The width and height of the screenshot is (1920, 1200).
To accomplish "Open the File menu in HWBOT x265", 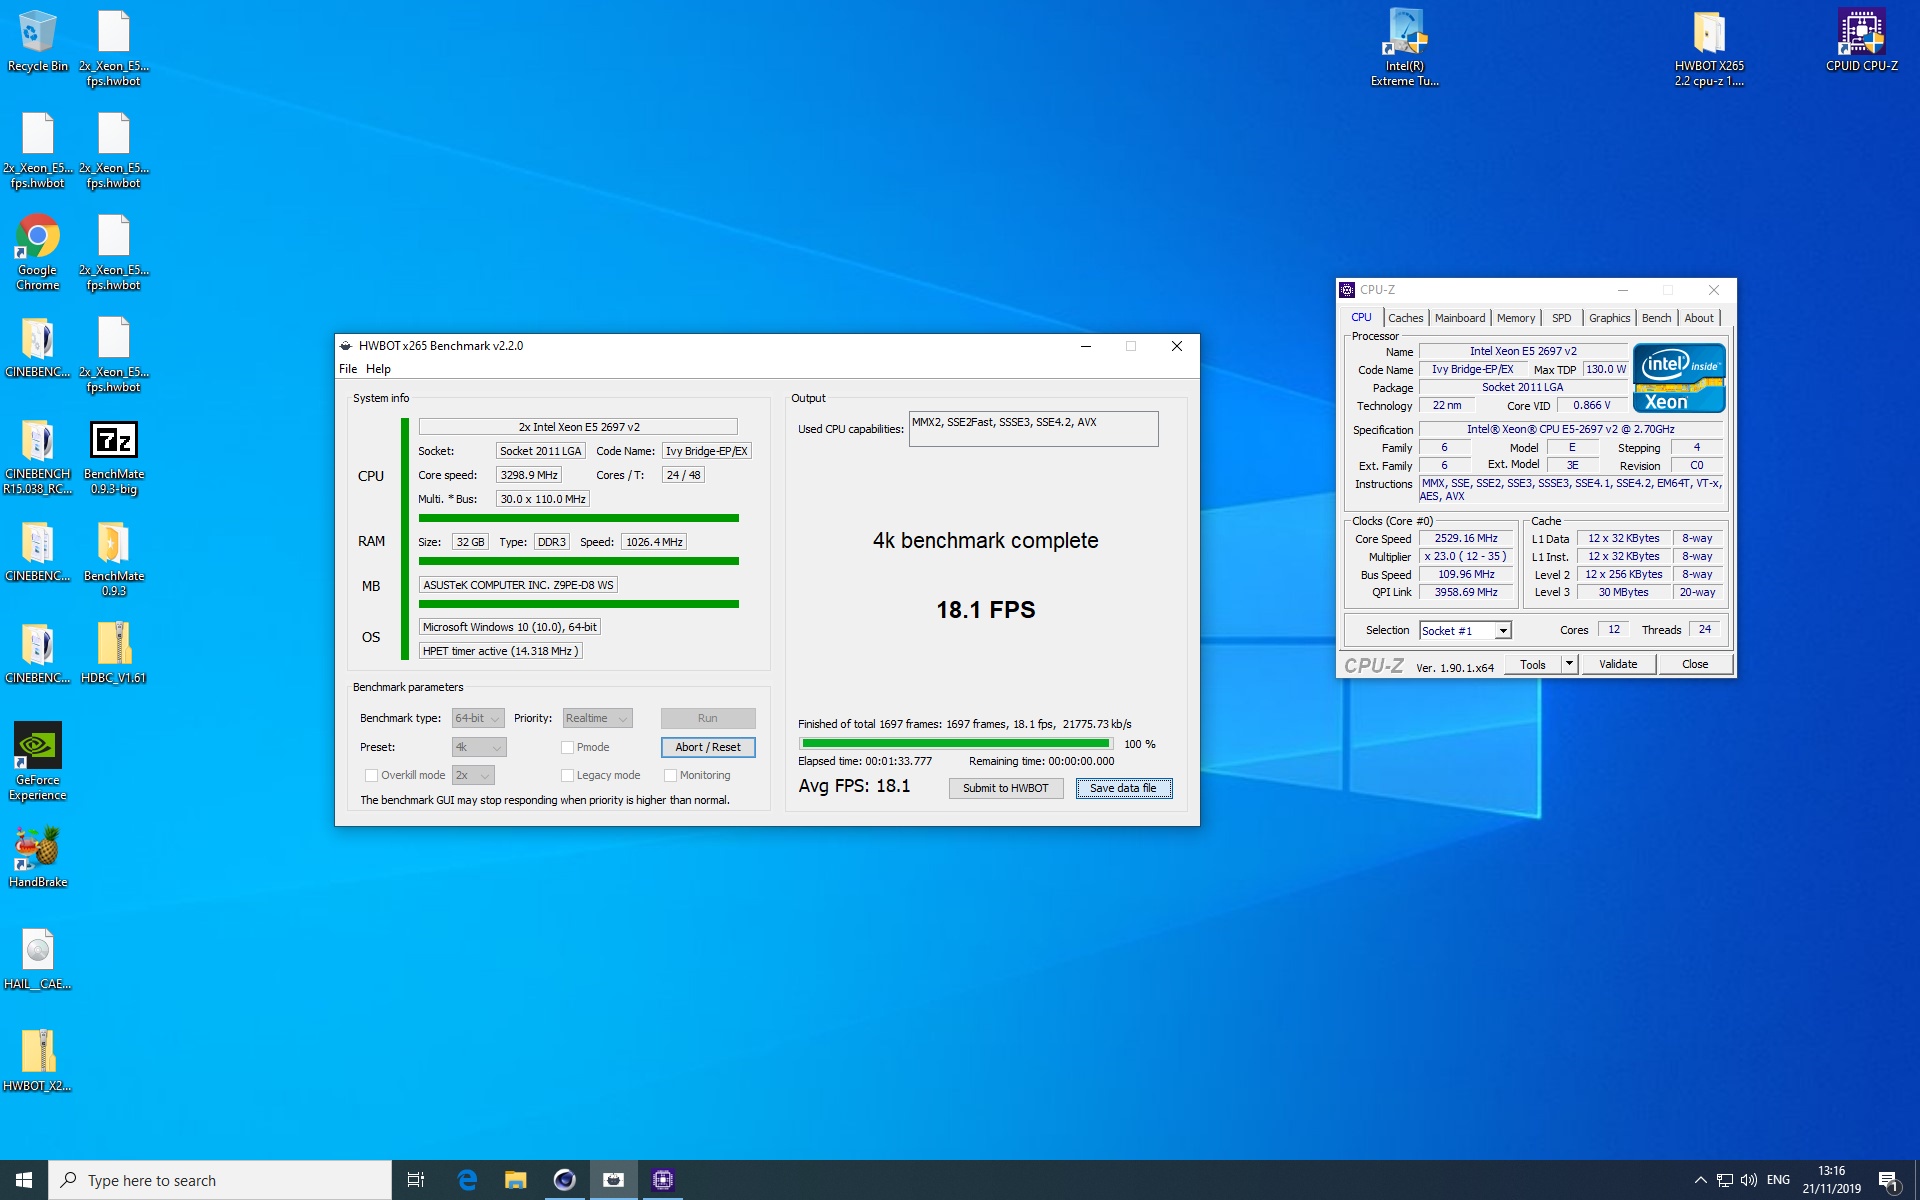I will coord(348,369).
